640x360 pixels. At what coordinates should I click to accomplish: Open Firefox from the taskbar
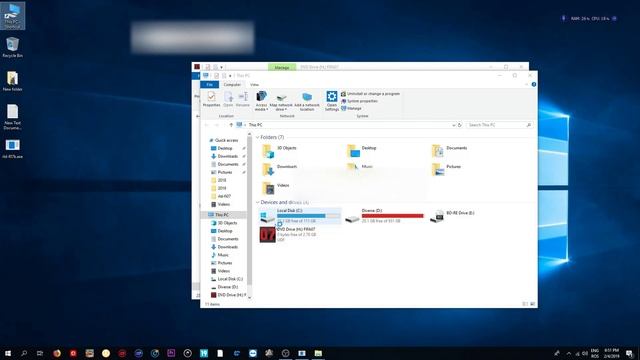(x=57, y=353)
